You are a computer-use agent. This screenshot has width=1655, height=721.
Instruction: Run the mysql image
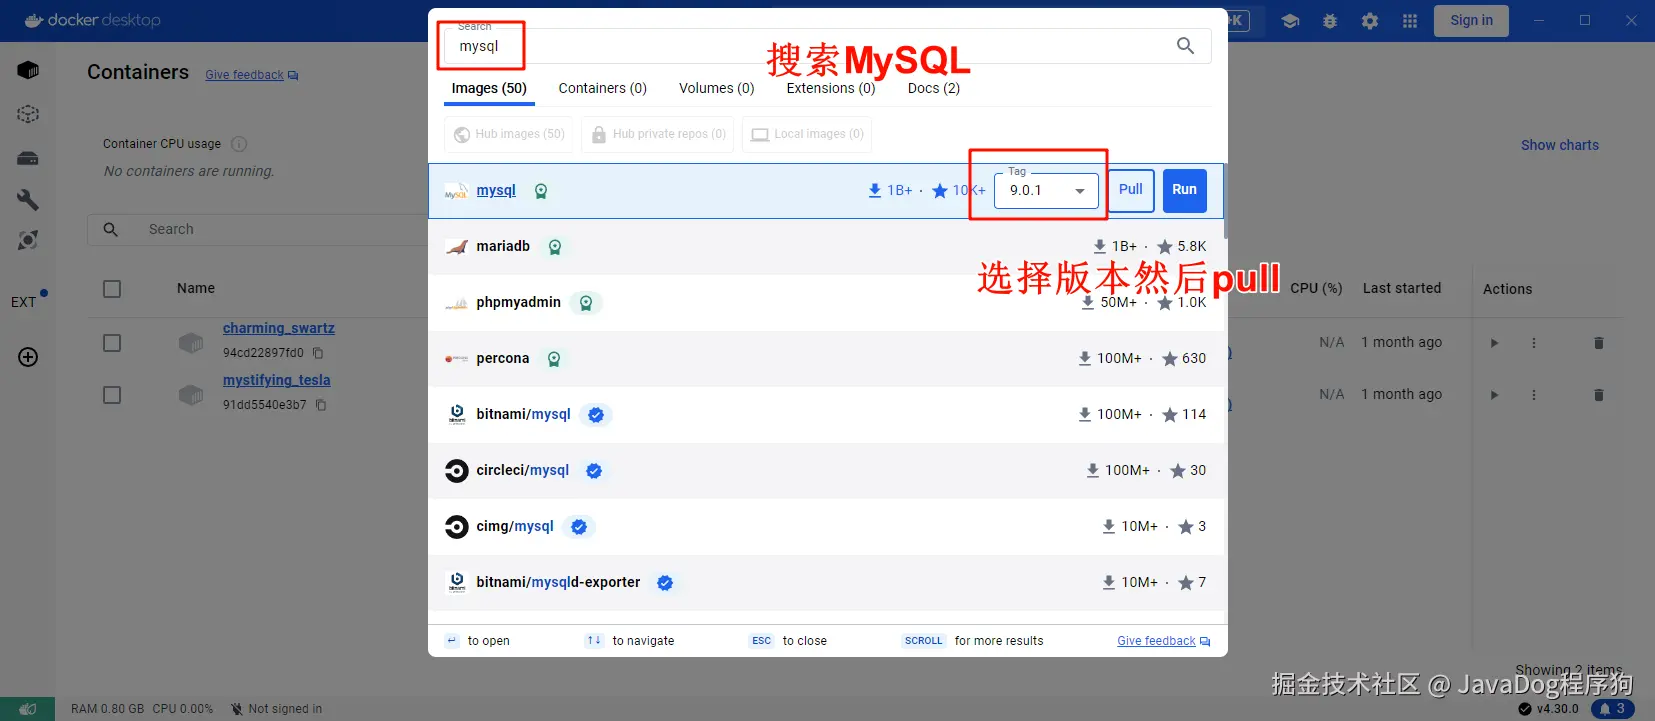click(x=1185, y=190)
